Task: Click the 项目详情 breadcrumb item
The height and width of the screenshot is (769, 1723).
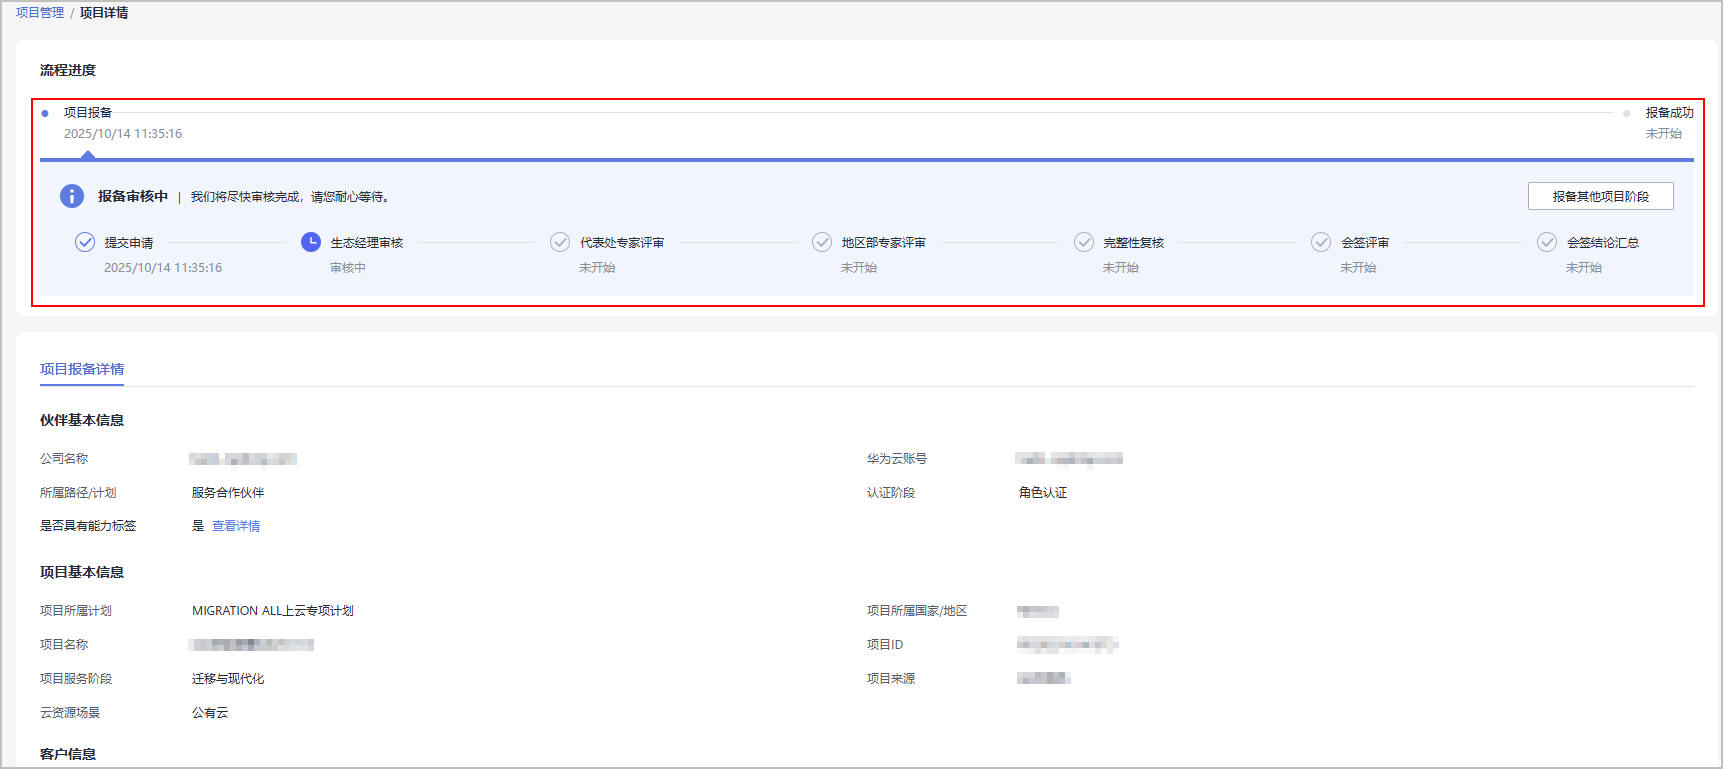Action: [104, 13]
